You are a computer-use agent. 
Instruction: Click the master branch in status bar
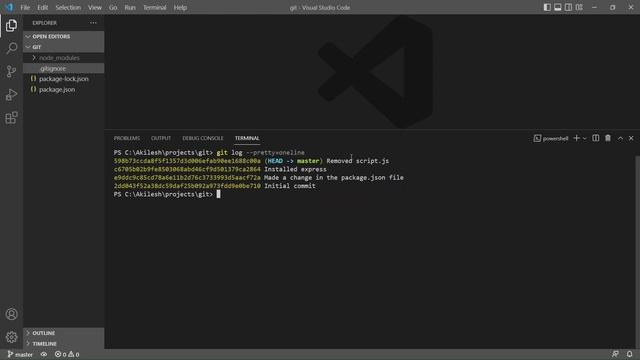click(x=20, y=354)
